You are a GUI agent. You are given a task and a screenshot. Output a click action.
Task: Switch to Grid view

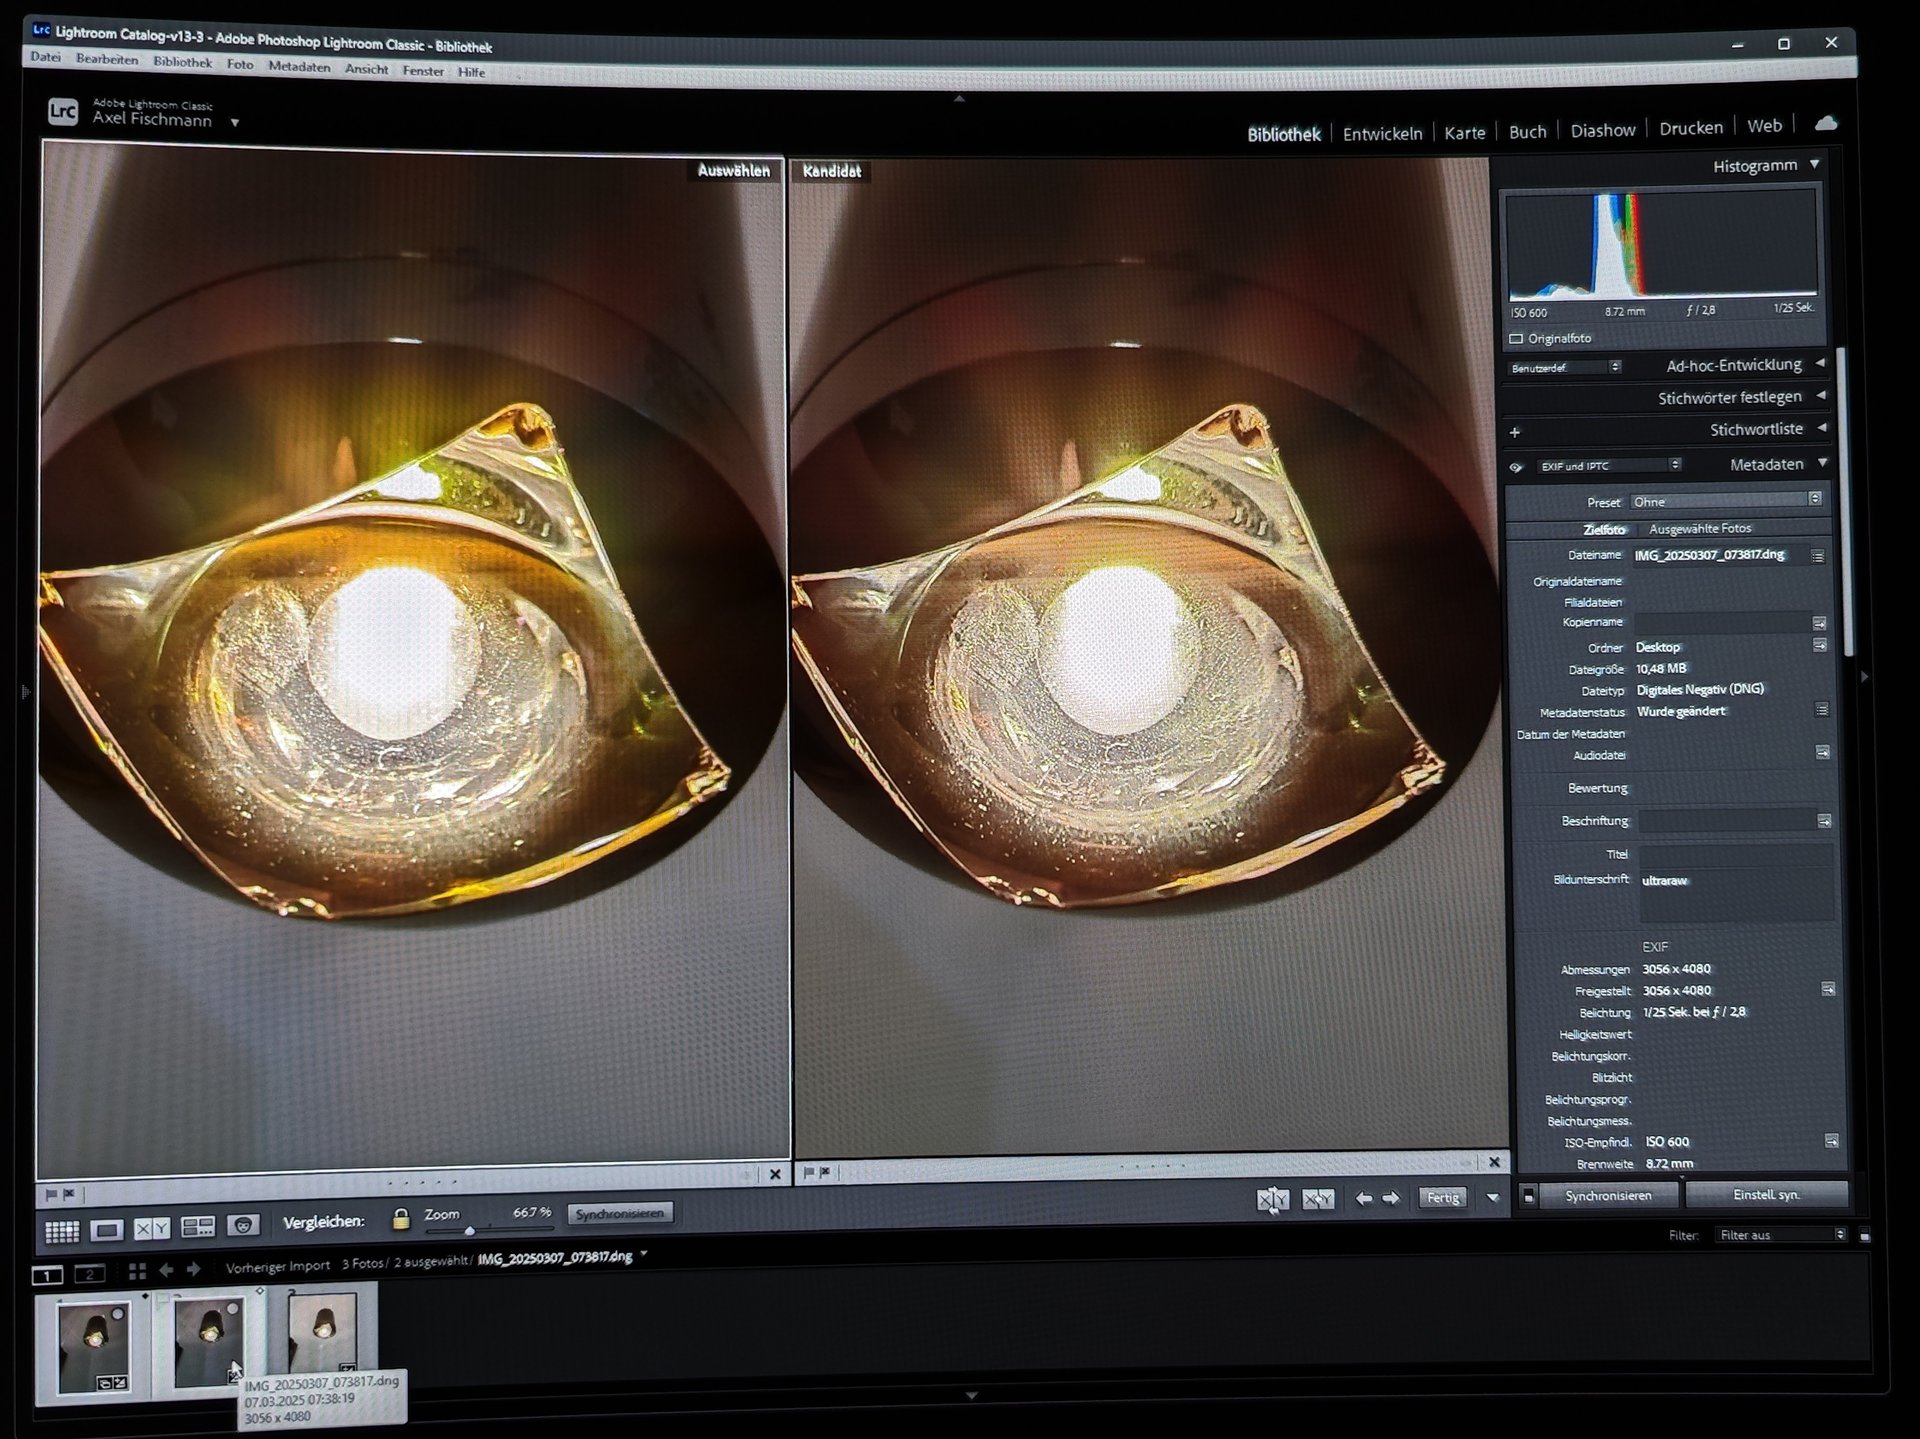[62, 1231]
